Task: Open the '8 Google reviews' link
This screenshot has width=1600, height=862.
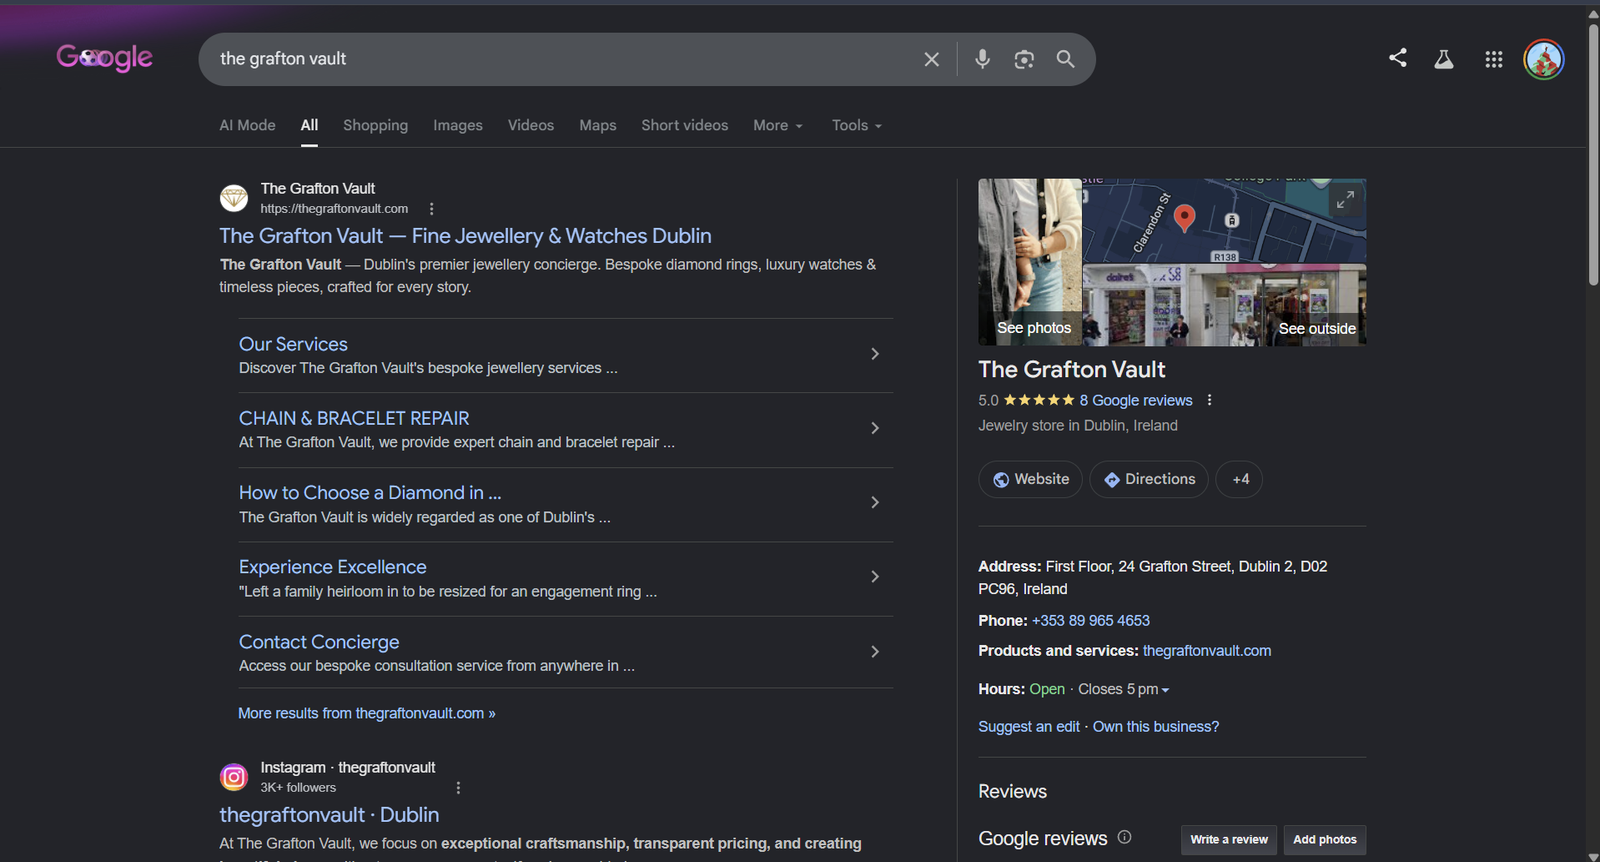Action: click(x=1136, y=400)
